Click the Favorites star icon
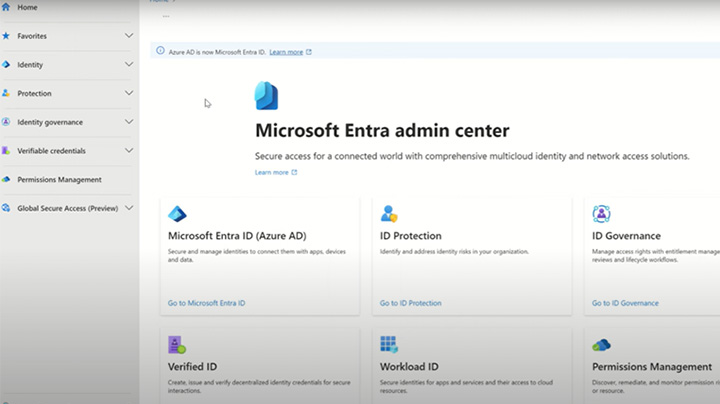The width and height of the screenshot is (720, 404). point(6,36)
